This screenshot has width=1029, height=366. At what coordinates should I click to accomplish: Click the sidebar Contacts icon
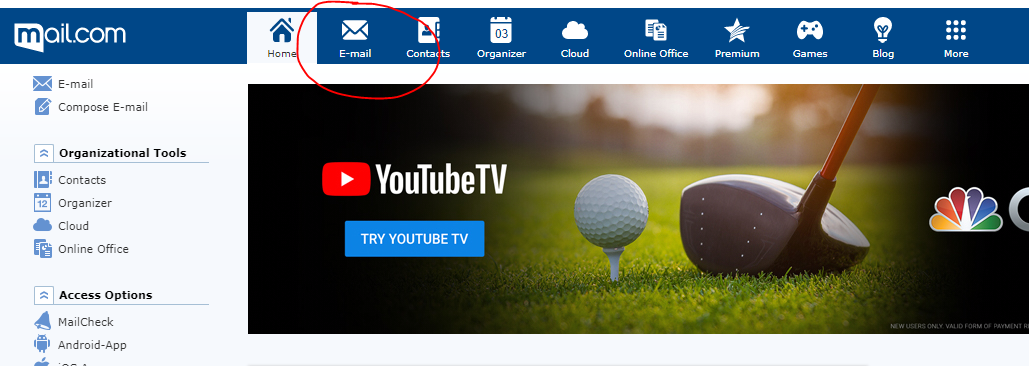click(43, 179)
